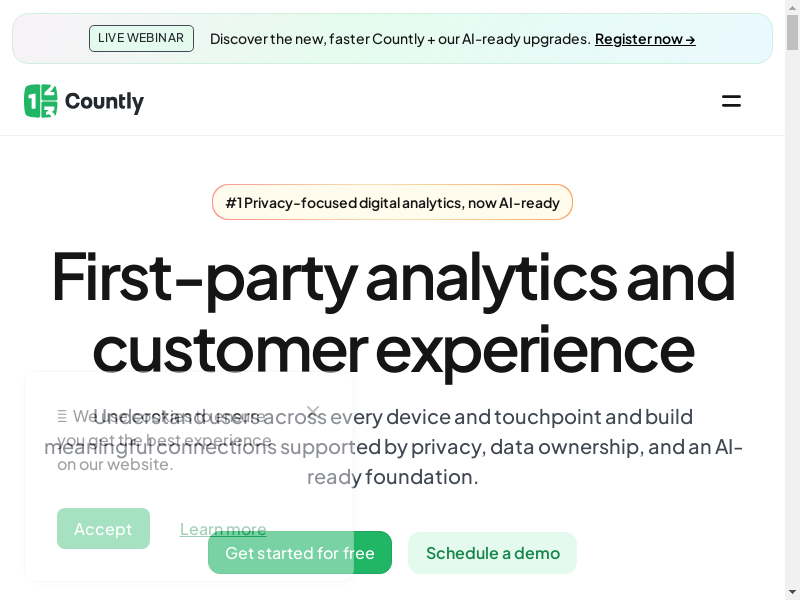Click the page scrollbar thumb

click(793, 32)
